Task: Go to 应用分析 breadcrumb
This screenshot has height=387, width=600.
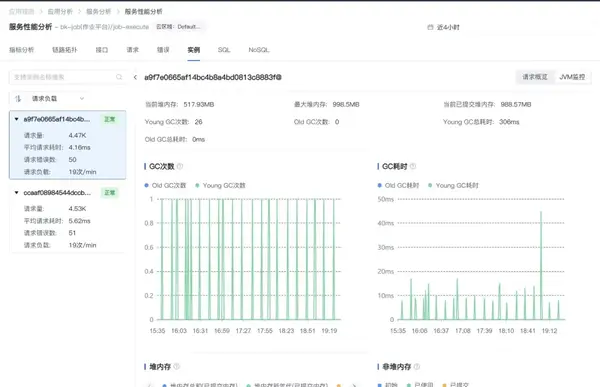Action: 60,11
